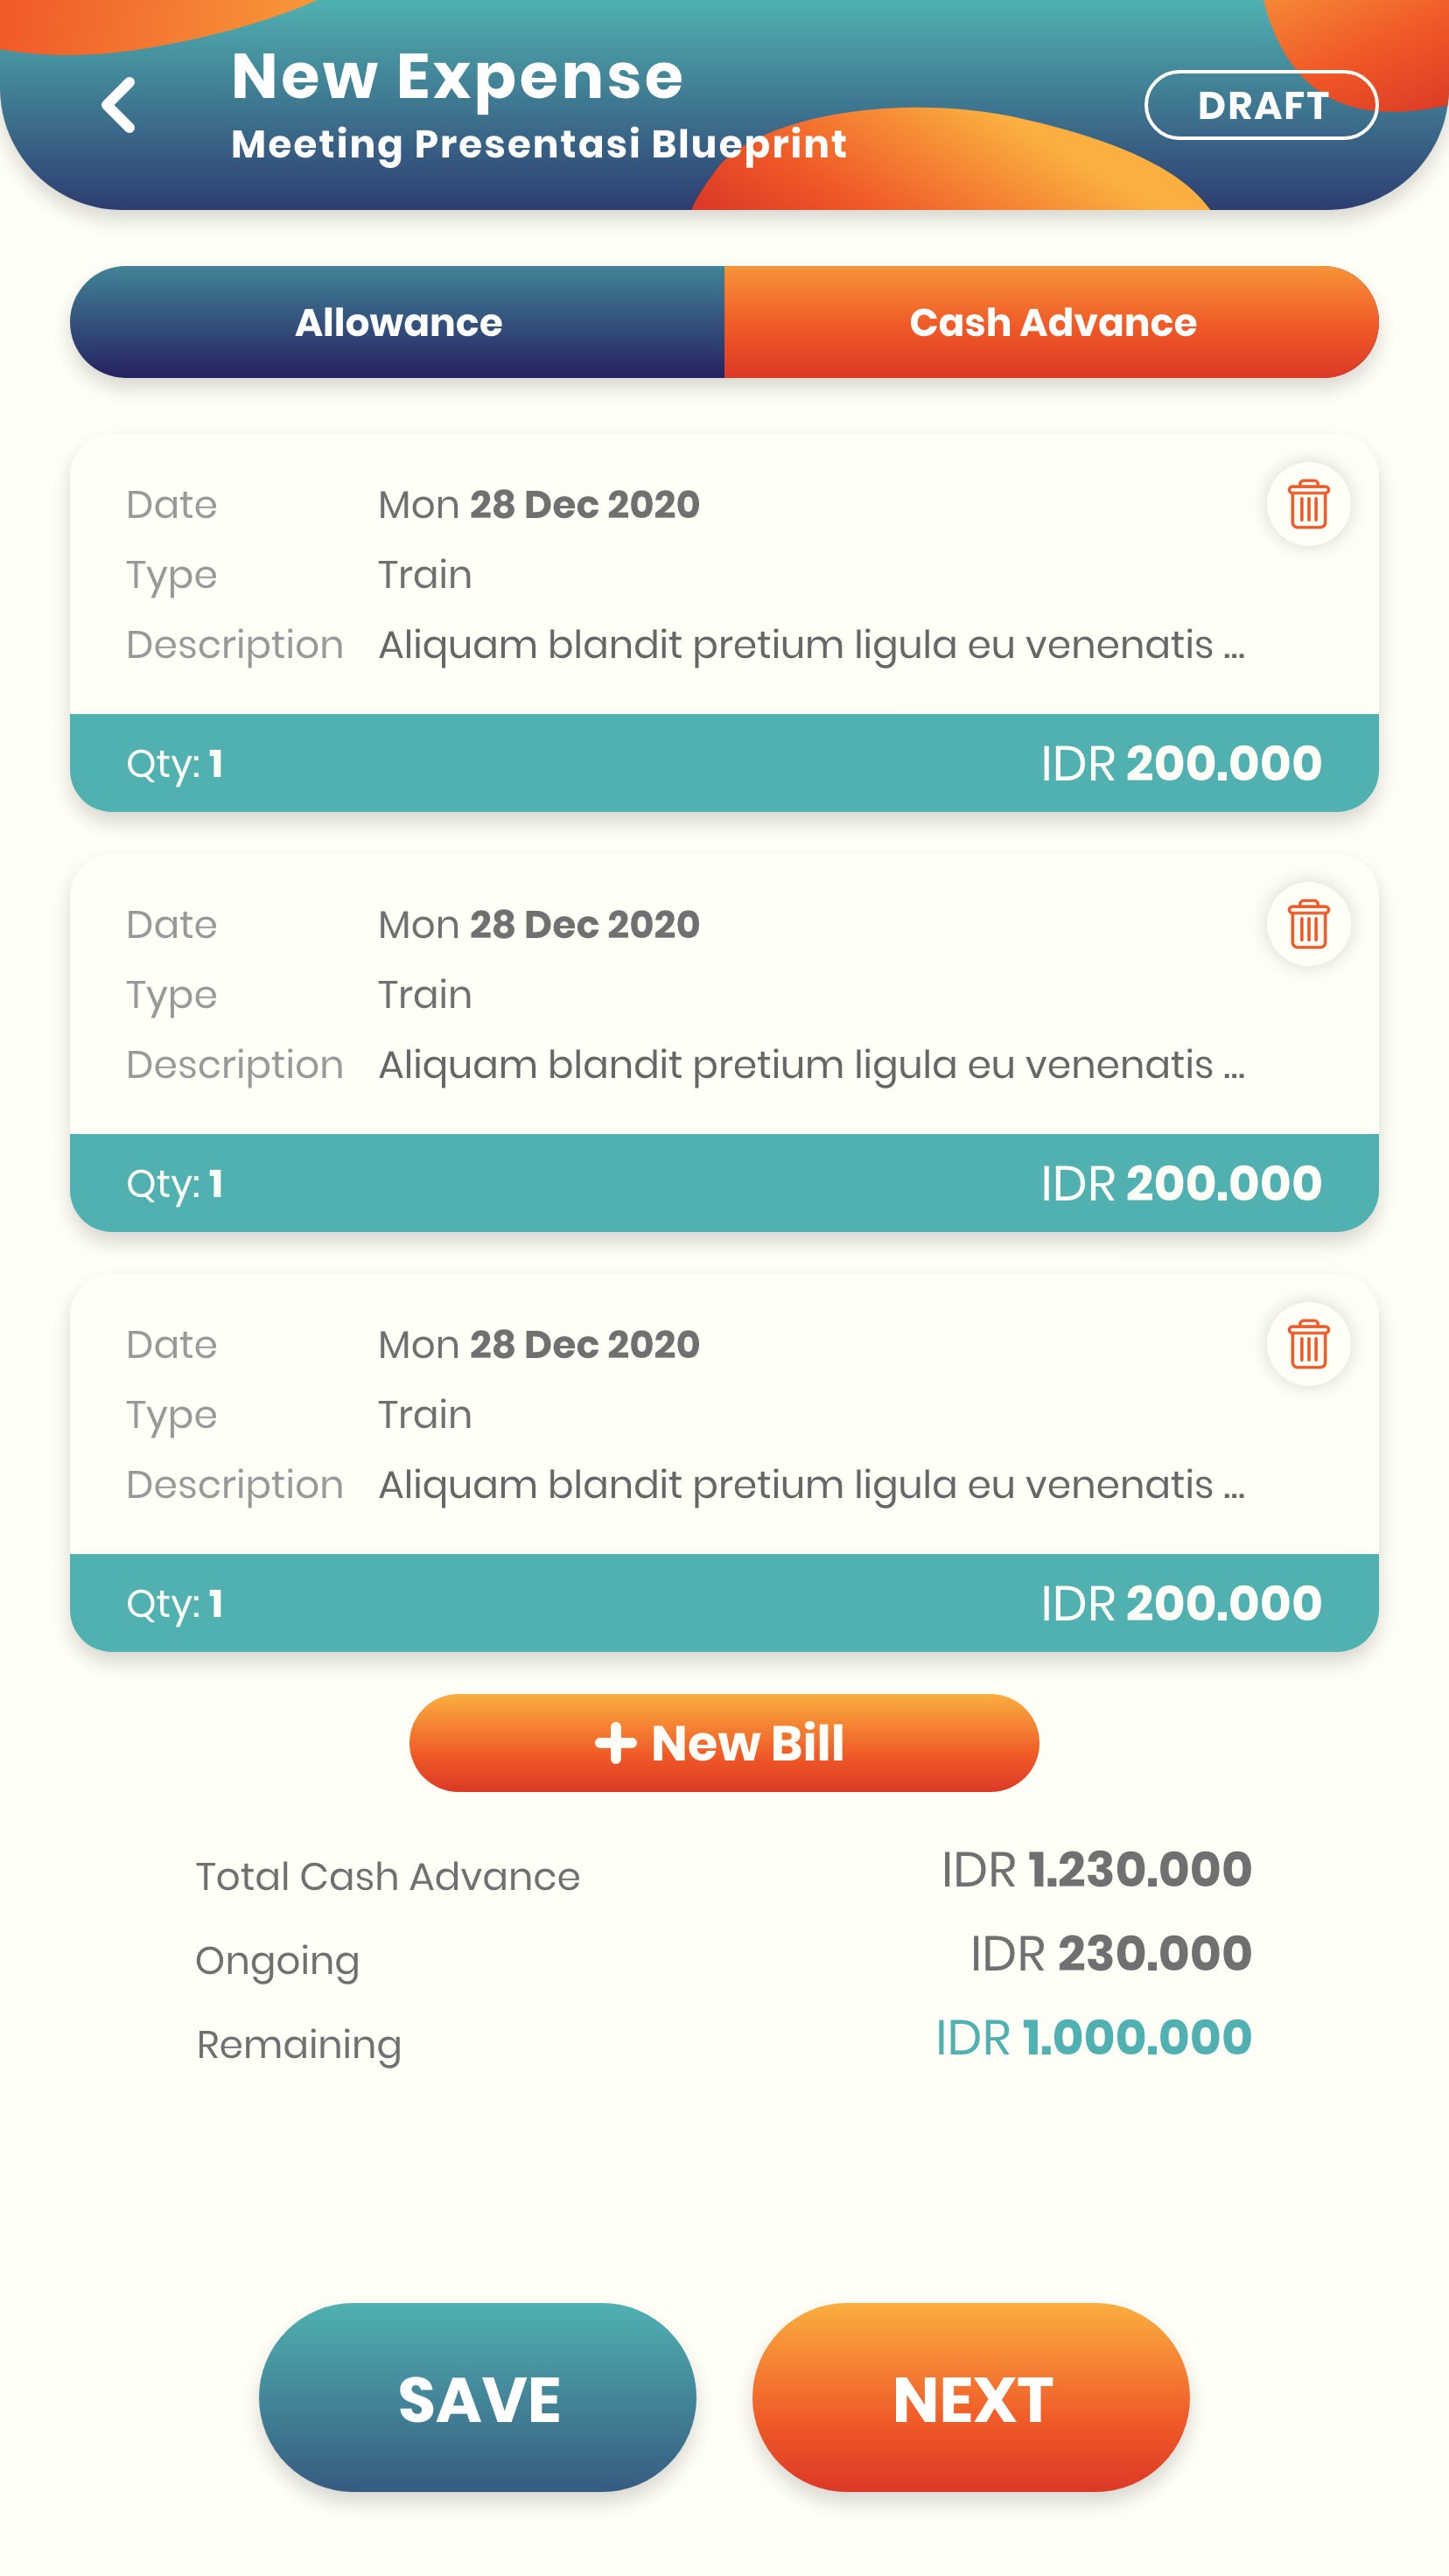
Task: Tap the Ongoing IDR 230.000 value
Action: click(x=1111, y=1953)
